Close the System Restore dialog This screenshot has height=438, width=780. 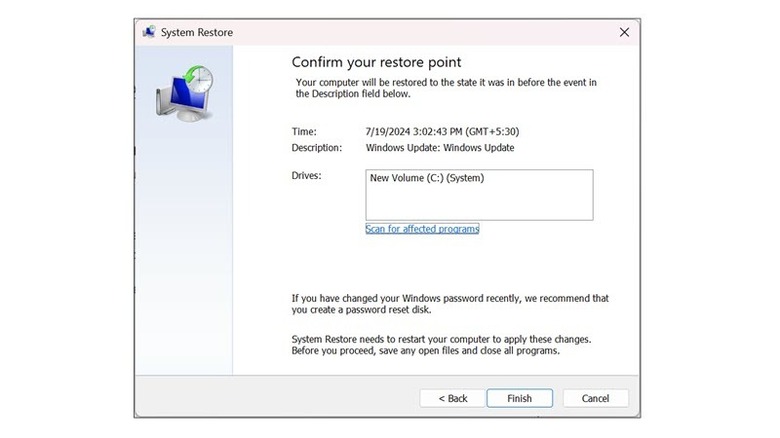(x=624, y=32)
